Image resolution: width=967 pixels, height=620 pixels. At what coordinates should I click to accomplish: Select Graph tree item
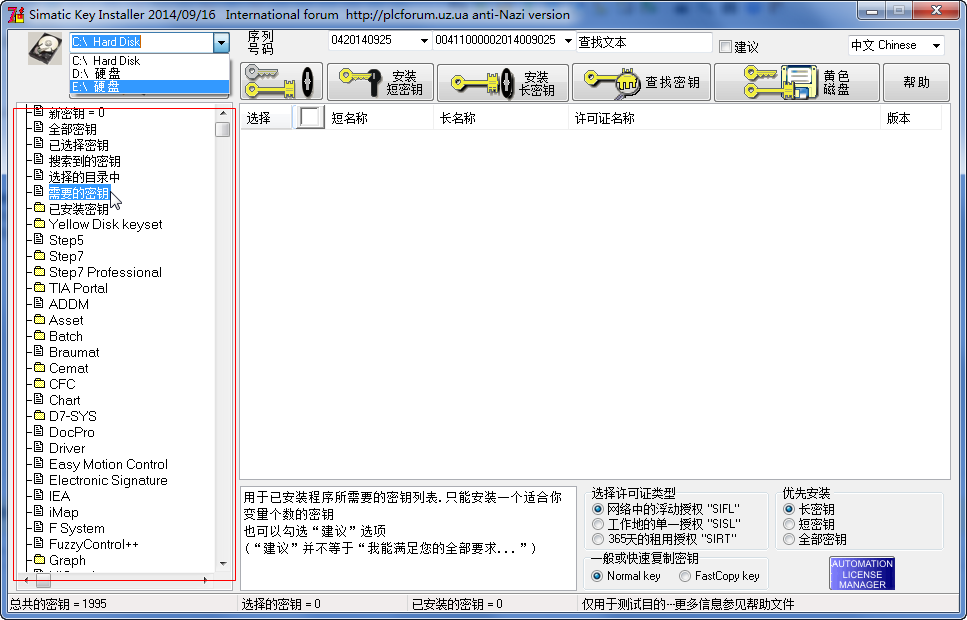pyautogui.click(x=67, y=560)
